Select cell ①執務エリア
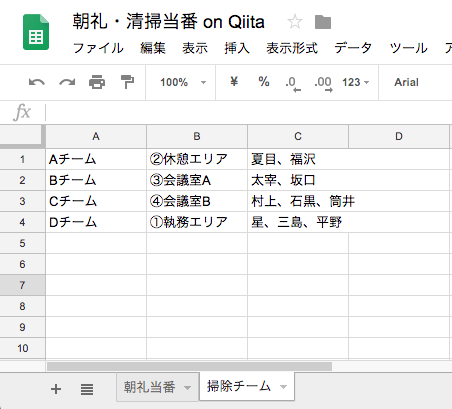This screenshot has width=452, height=409. coord(197,222)
